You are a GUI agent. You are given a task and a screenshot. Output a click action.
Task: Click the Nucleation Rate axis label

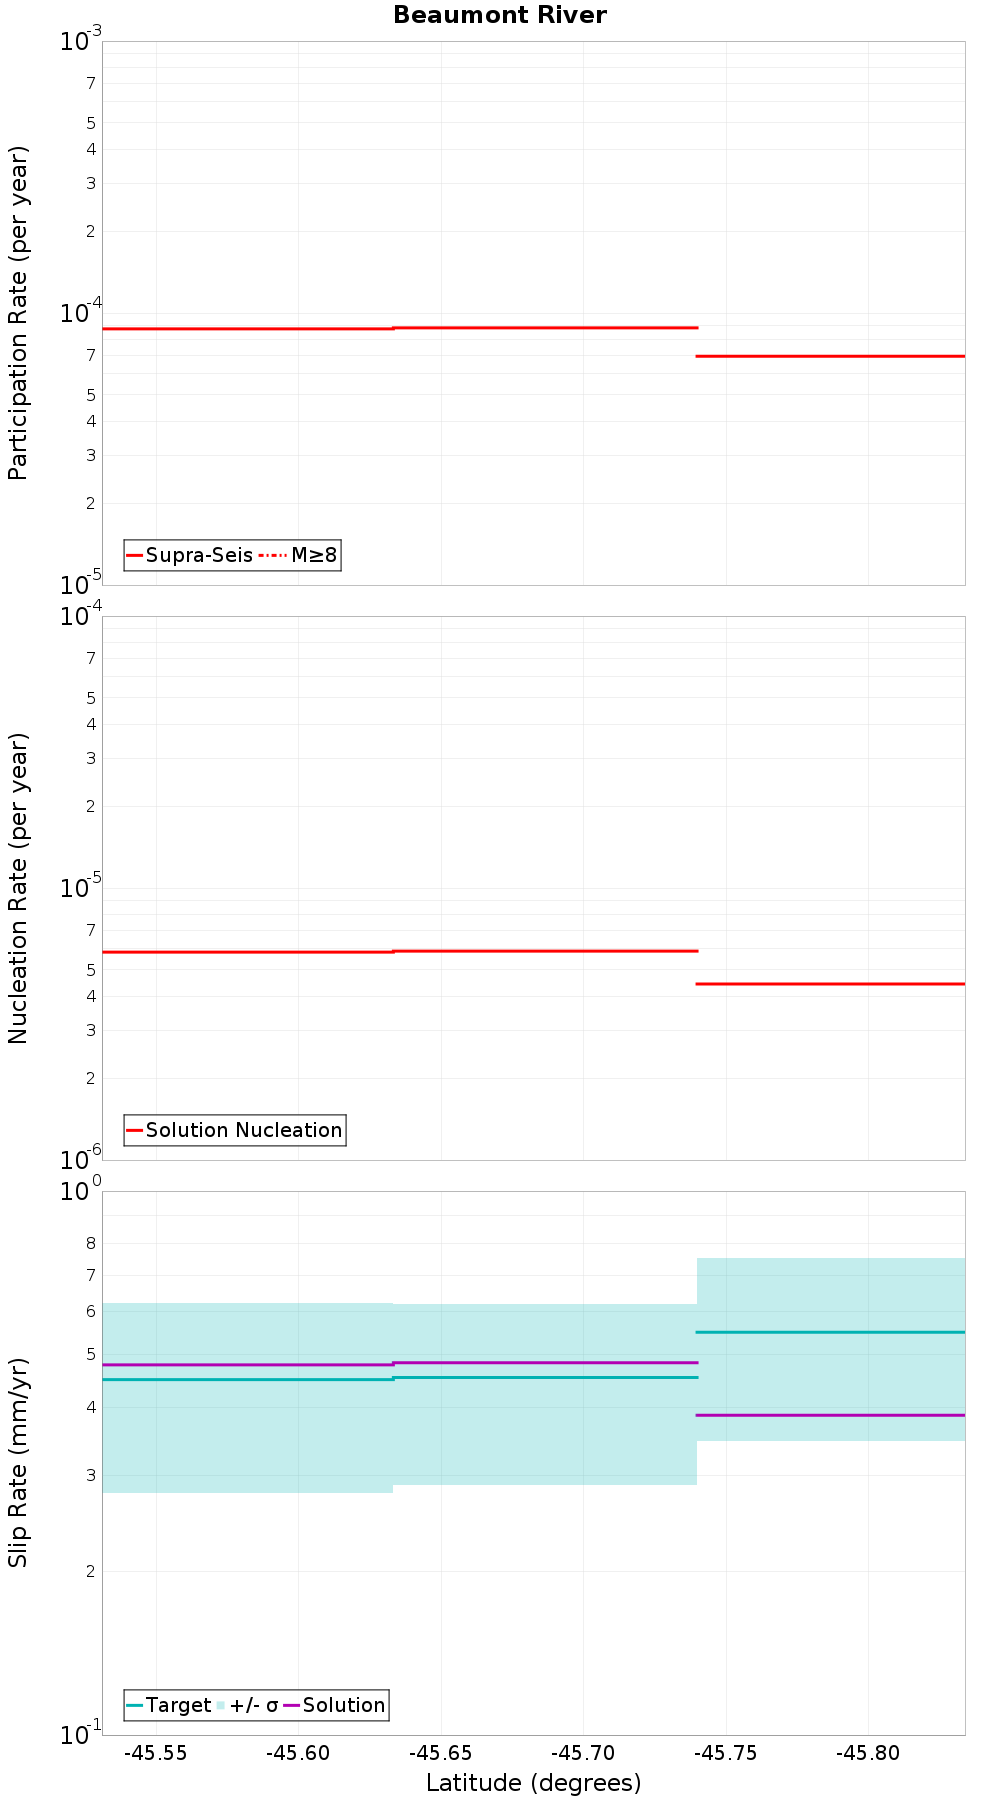(x=19, y=889)
